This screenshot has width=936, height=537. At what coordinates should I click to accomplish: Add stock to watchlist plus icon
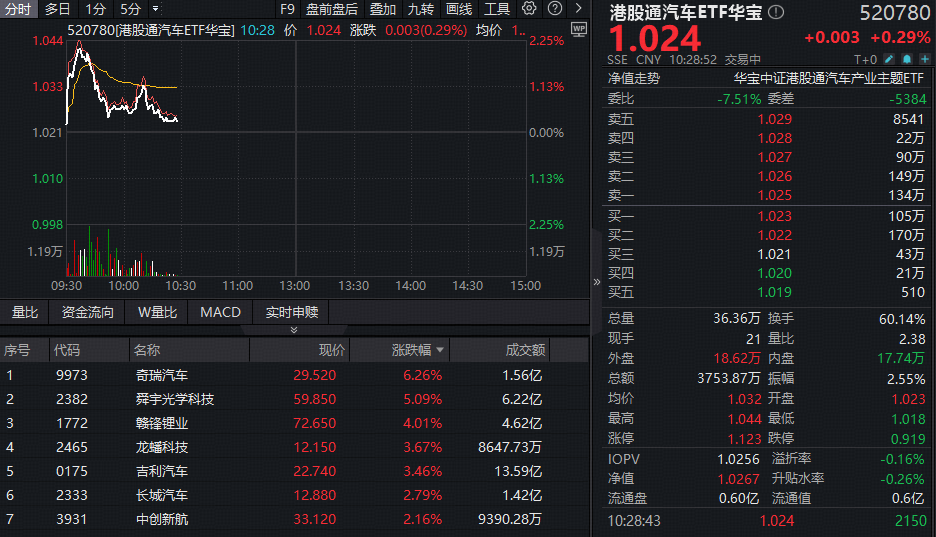(925, 58)
